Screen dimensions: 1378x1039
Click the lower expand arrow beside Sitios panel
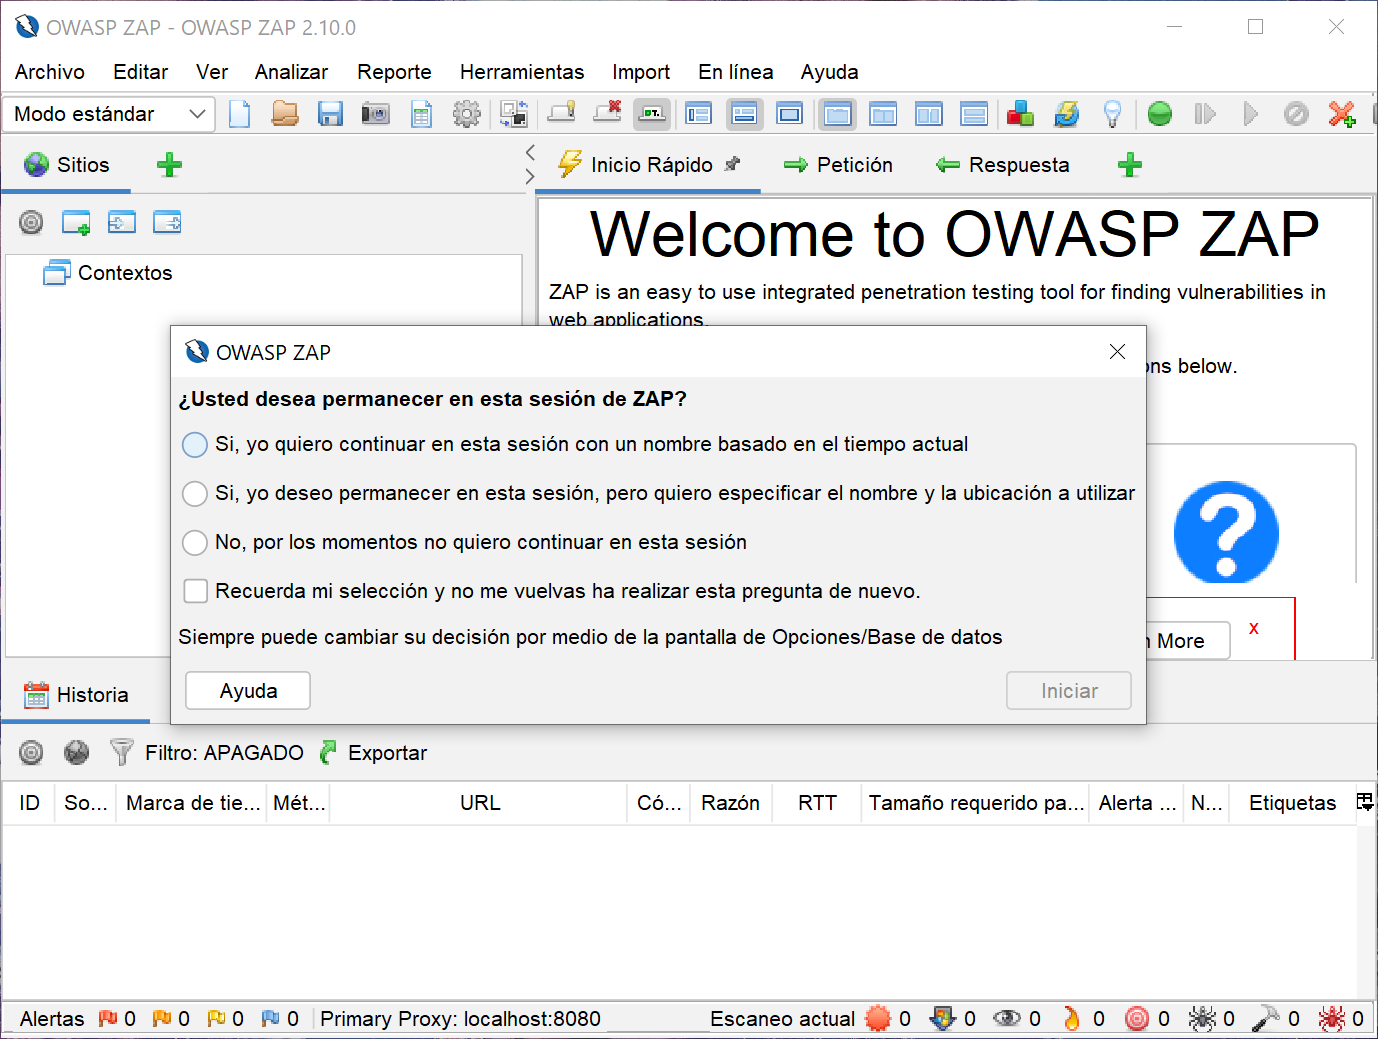pos(530,177)
